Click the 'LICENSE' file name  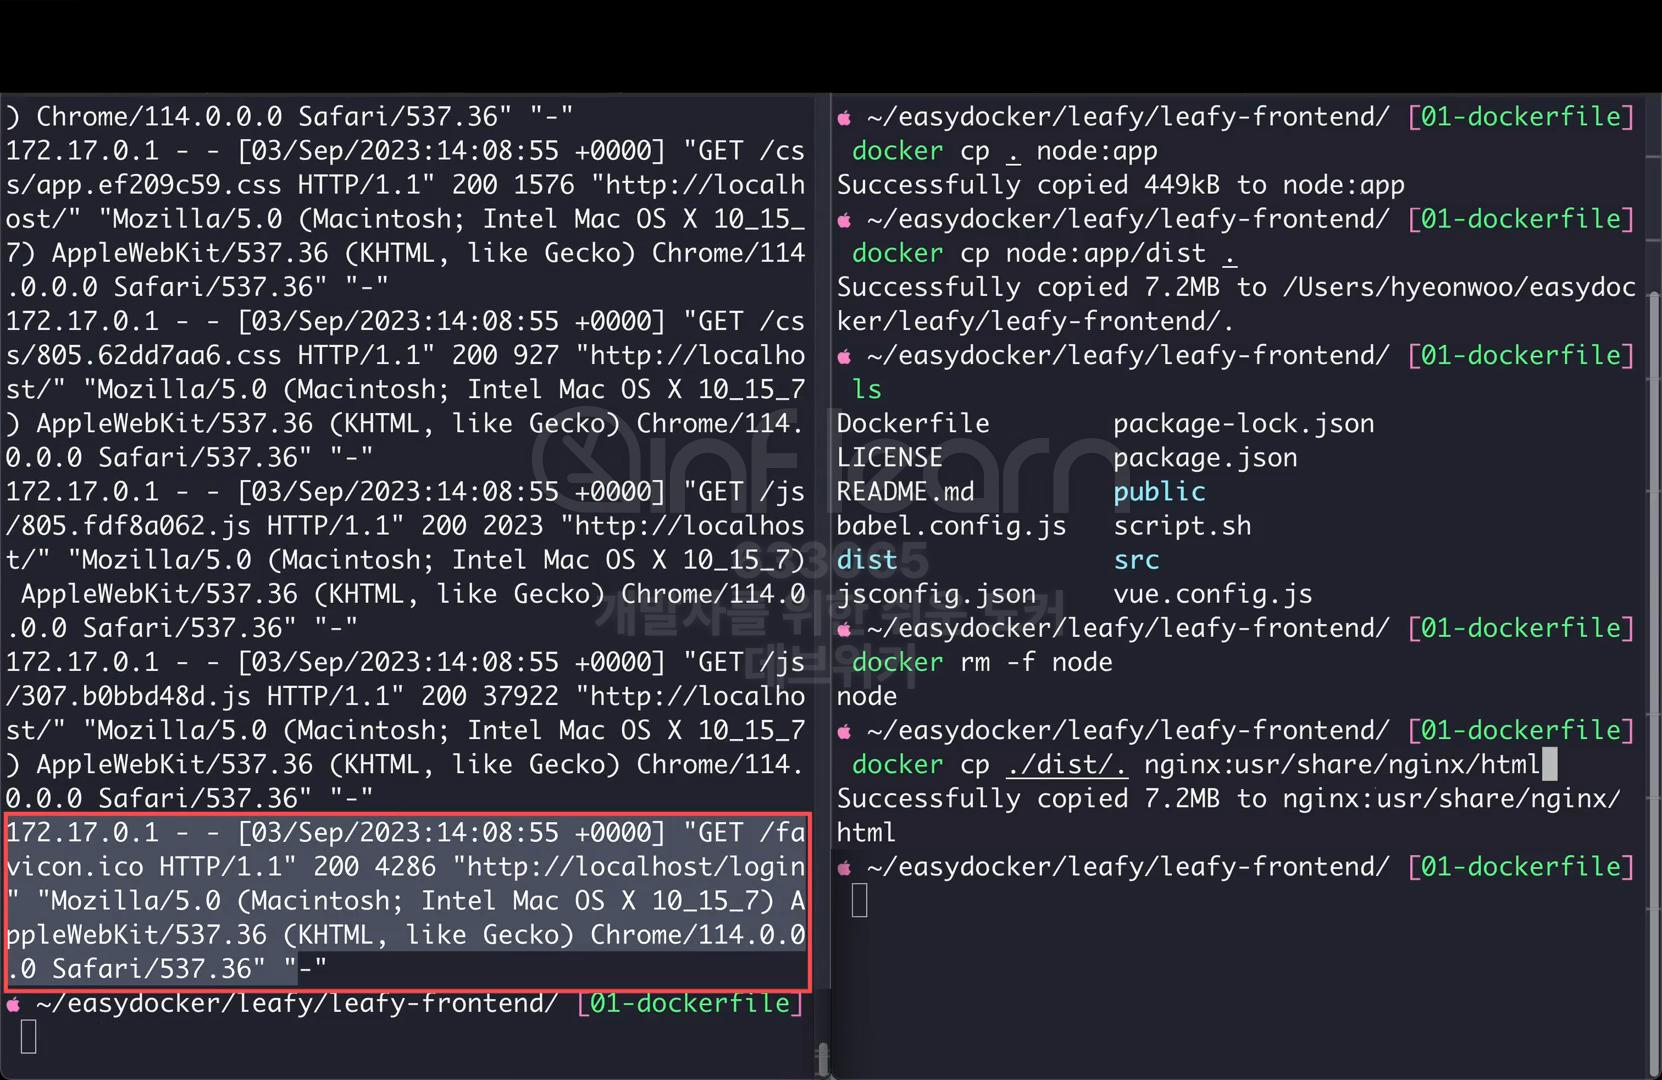tap(890, 458)
